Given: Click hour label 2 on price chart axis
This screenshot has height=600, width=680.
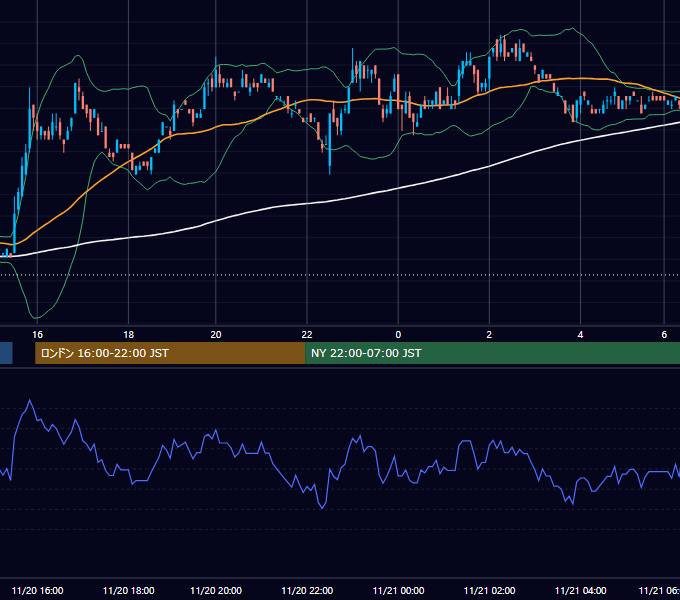Looking at the screenshot, I should pyautogui.click(x=489, y=335).
